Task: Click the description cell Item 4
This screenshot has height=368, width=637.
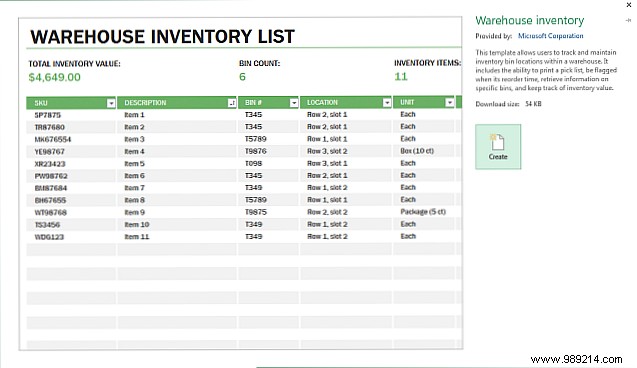Action: click(134, 152)
